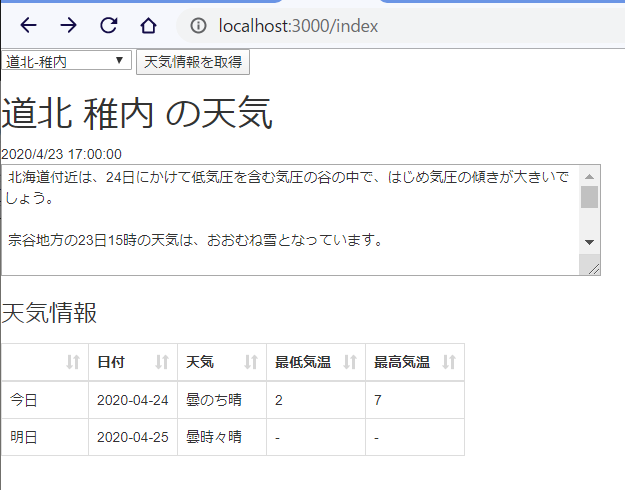Click scroll-up arrow of forecast textarea
Image resolution: width=625 pixels, height=490 pixels.
pyautogui.click(x=590, y=176)
